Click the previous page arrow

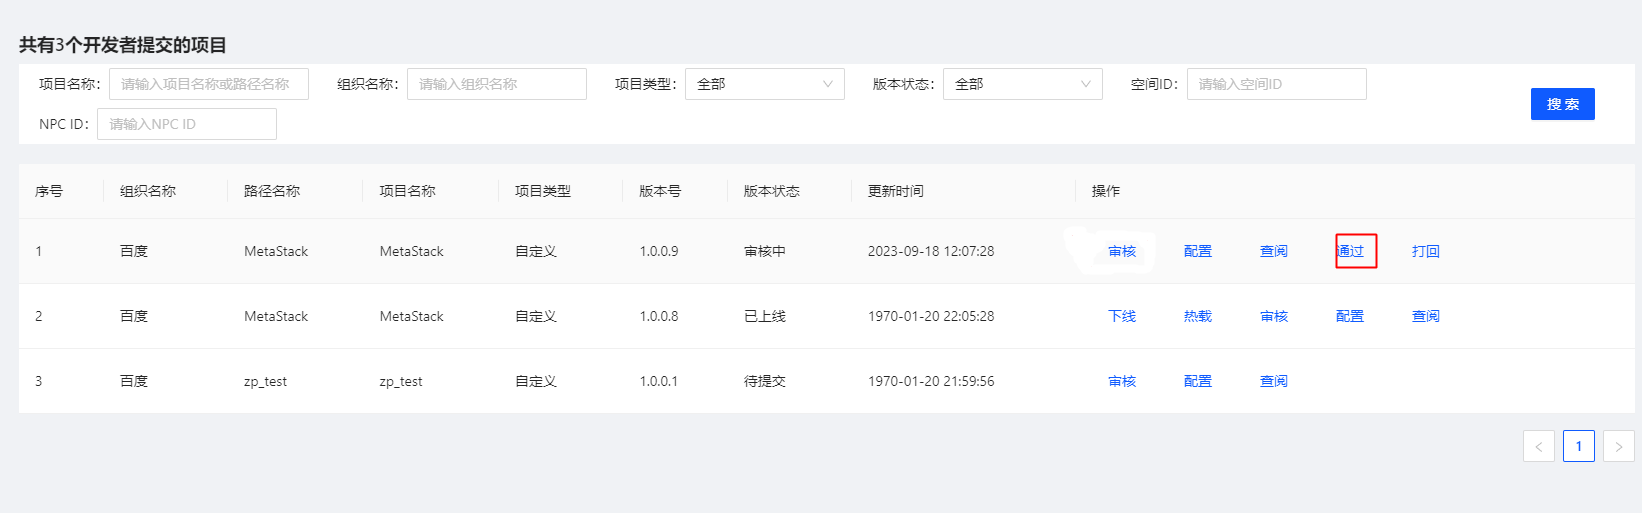pos(1538,446)
